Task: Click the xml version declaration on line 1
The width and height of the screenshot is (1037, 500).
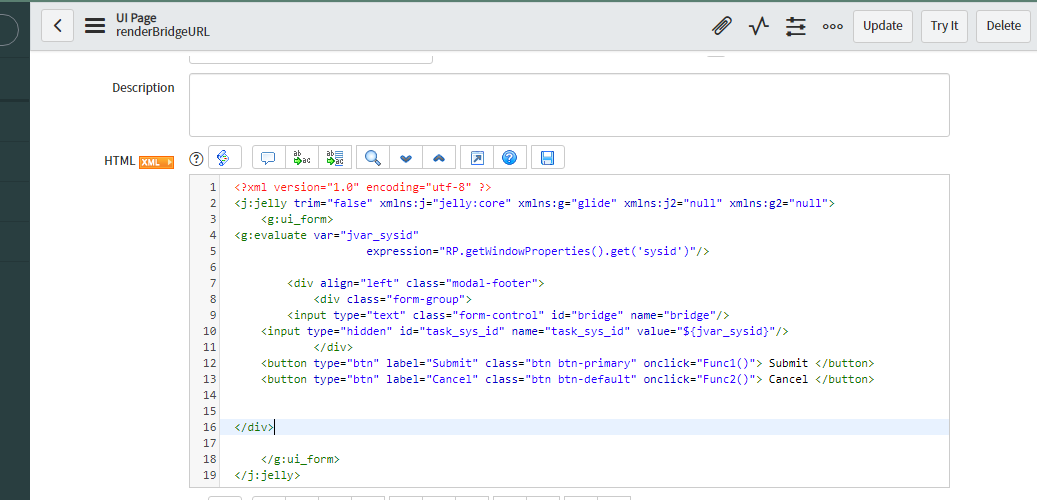Action: [362, 187]
